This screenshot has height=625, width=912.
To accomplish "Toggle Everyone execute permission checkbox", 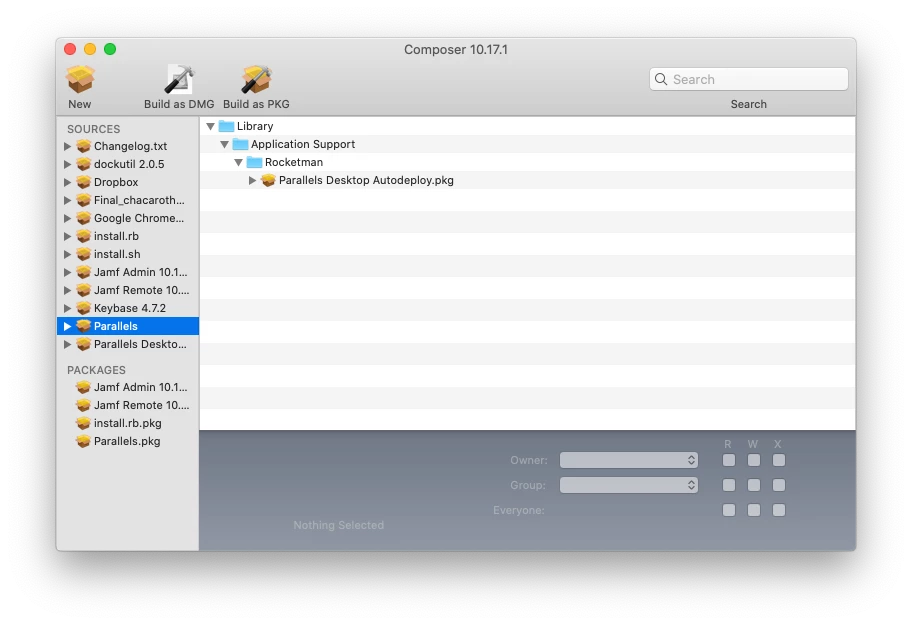I will (779, 510).
